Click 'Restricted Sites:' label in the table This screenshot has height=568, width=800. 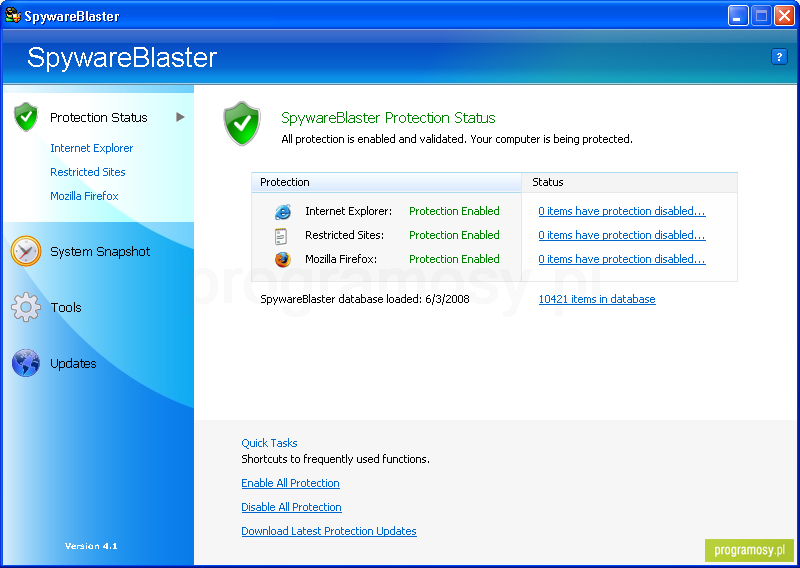(344, 235)
